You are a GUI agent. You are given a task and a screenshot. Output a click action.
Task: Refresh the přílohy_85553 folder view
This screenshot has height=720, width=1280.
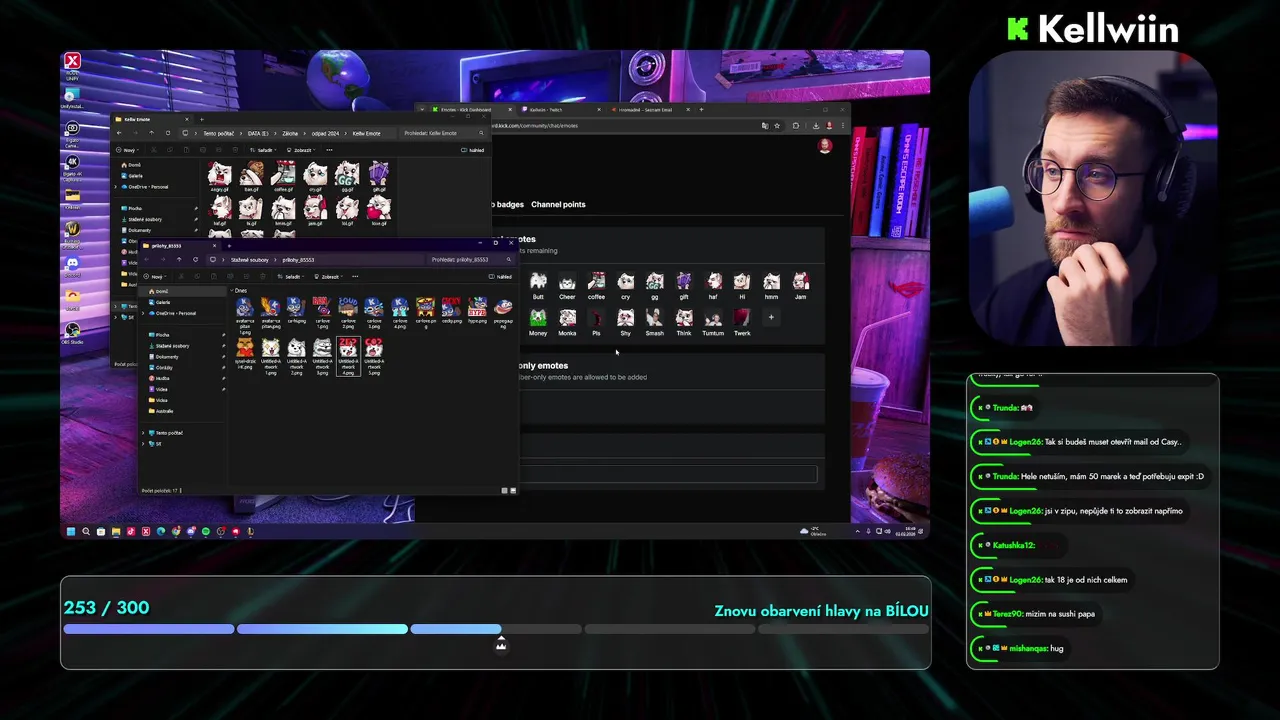tap(195, 259)
